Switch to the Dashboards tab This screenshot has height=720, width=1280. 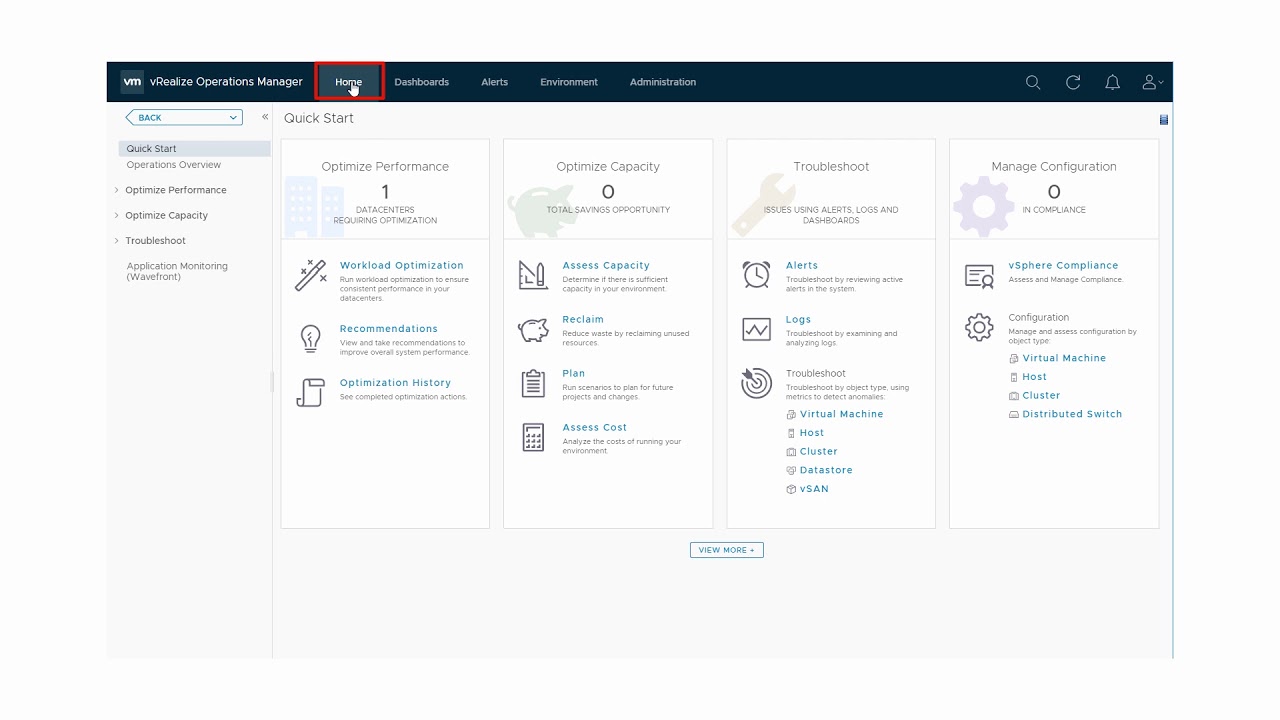tap(421, 82)
